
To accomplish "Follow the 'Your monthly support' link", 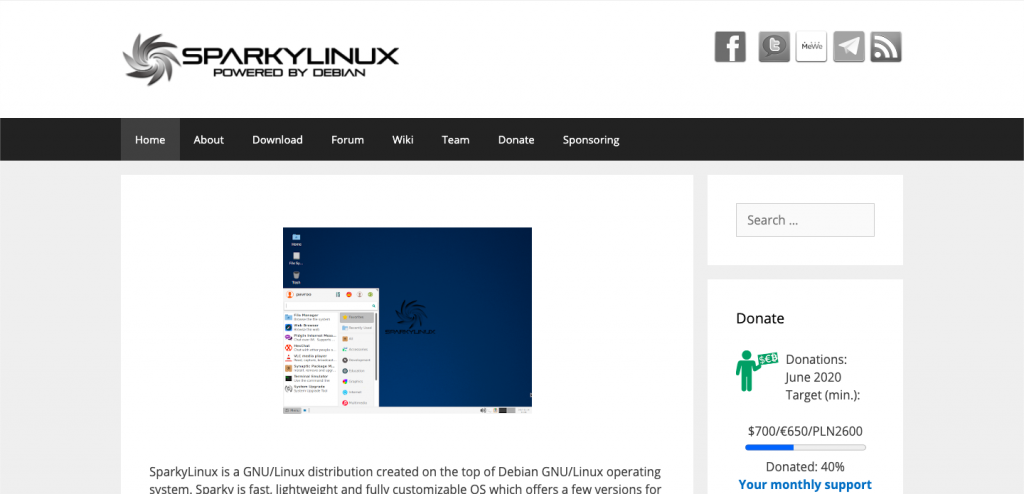I will coord(805,485).
